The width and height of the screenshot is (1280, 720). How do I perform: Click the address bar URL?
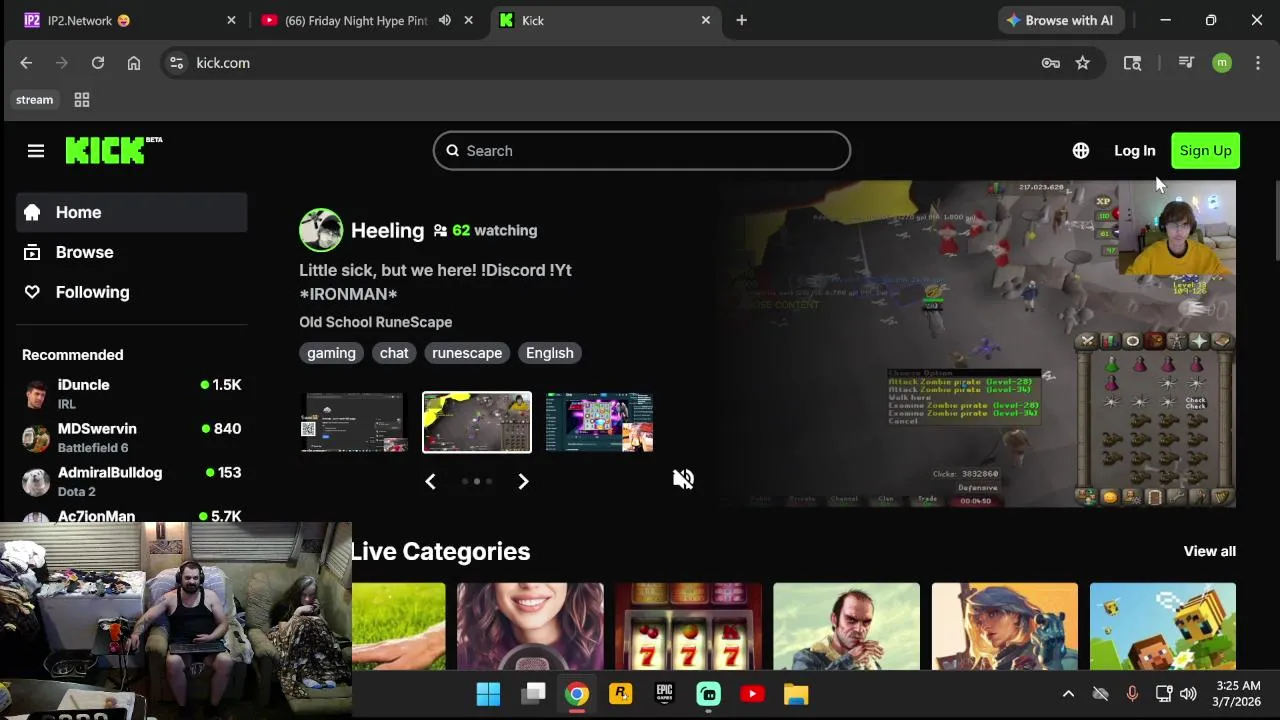coord(223,63)
